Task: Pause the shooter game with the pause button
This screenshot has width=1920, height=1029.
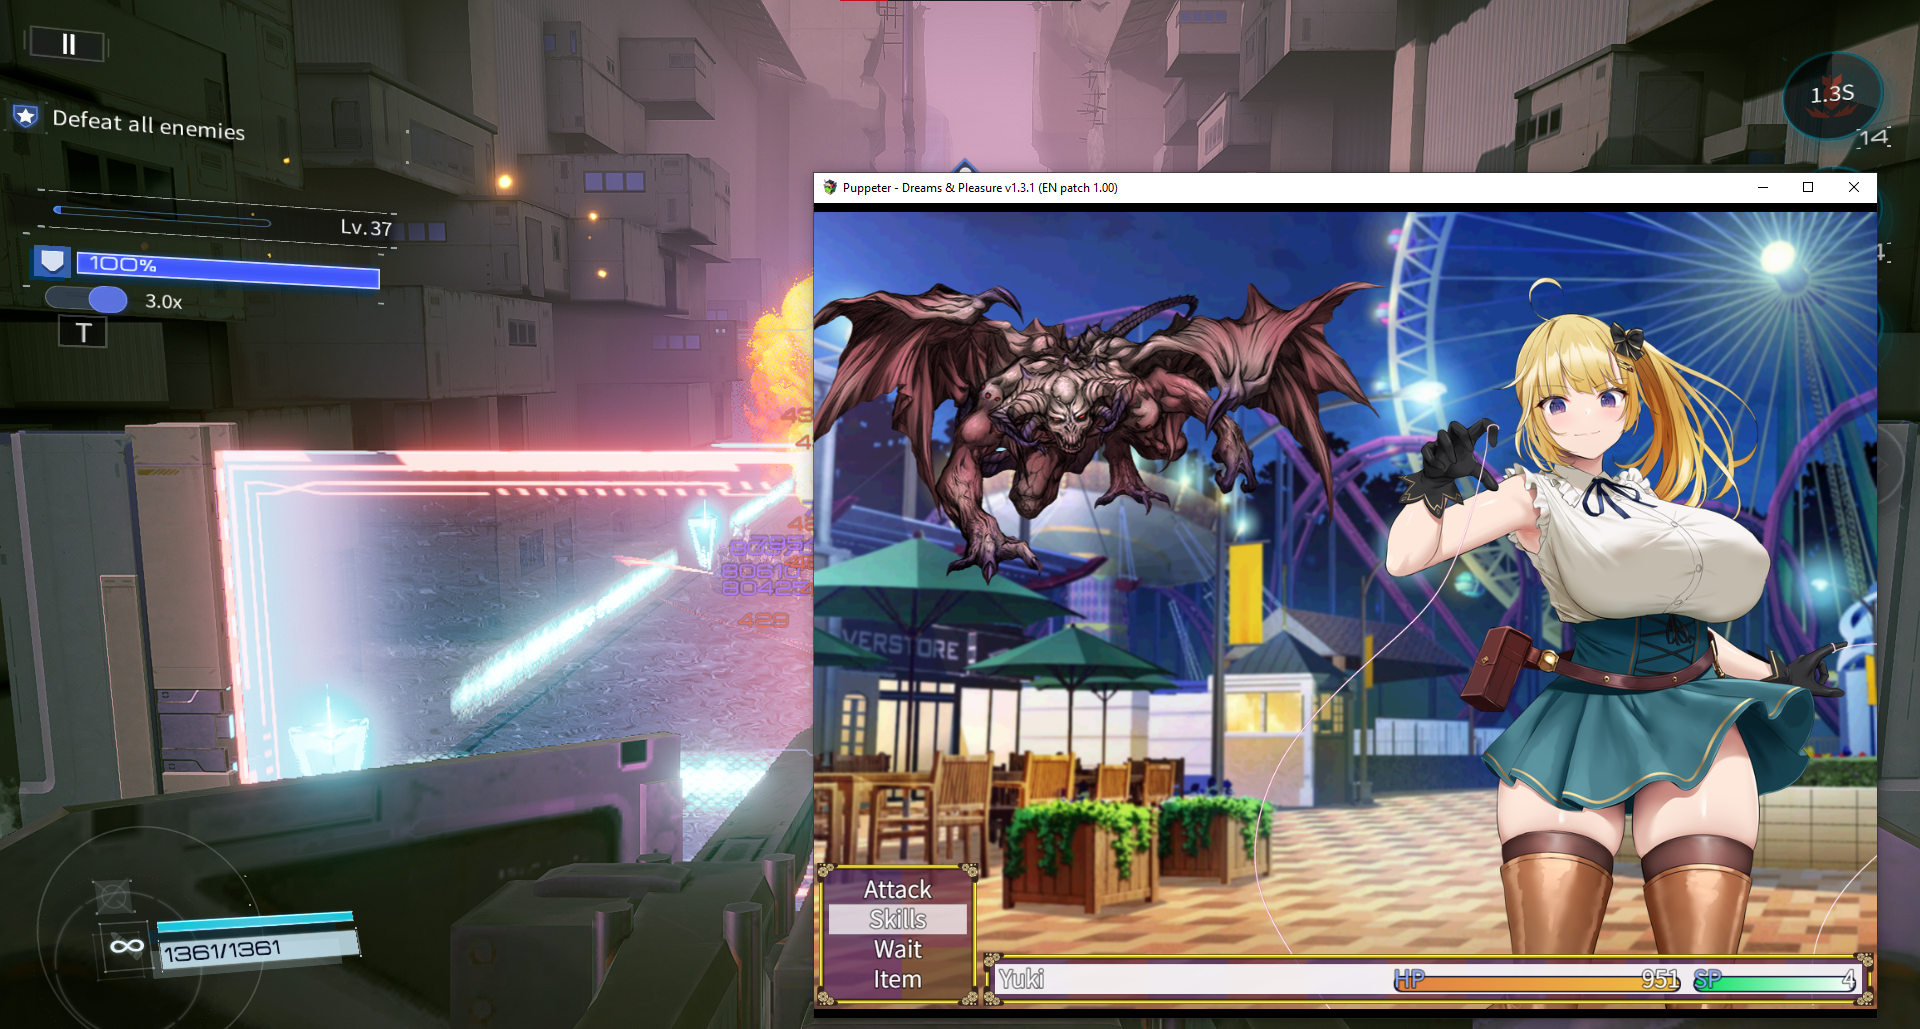Action: [68, 44]
